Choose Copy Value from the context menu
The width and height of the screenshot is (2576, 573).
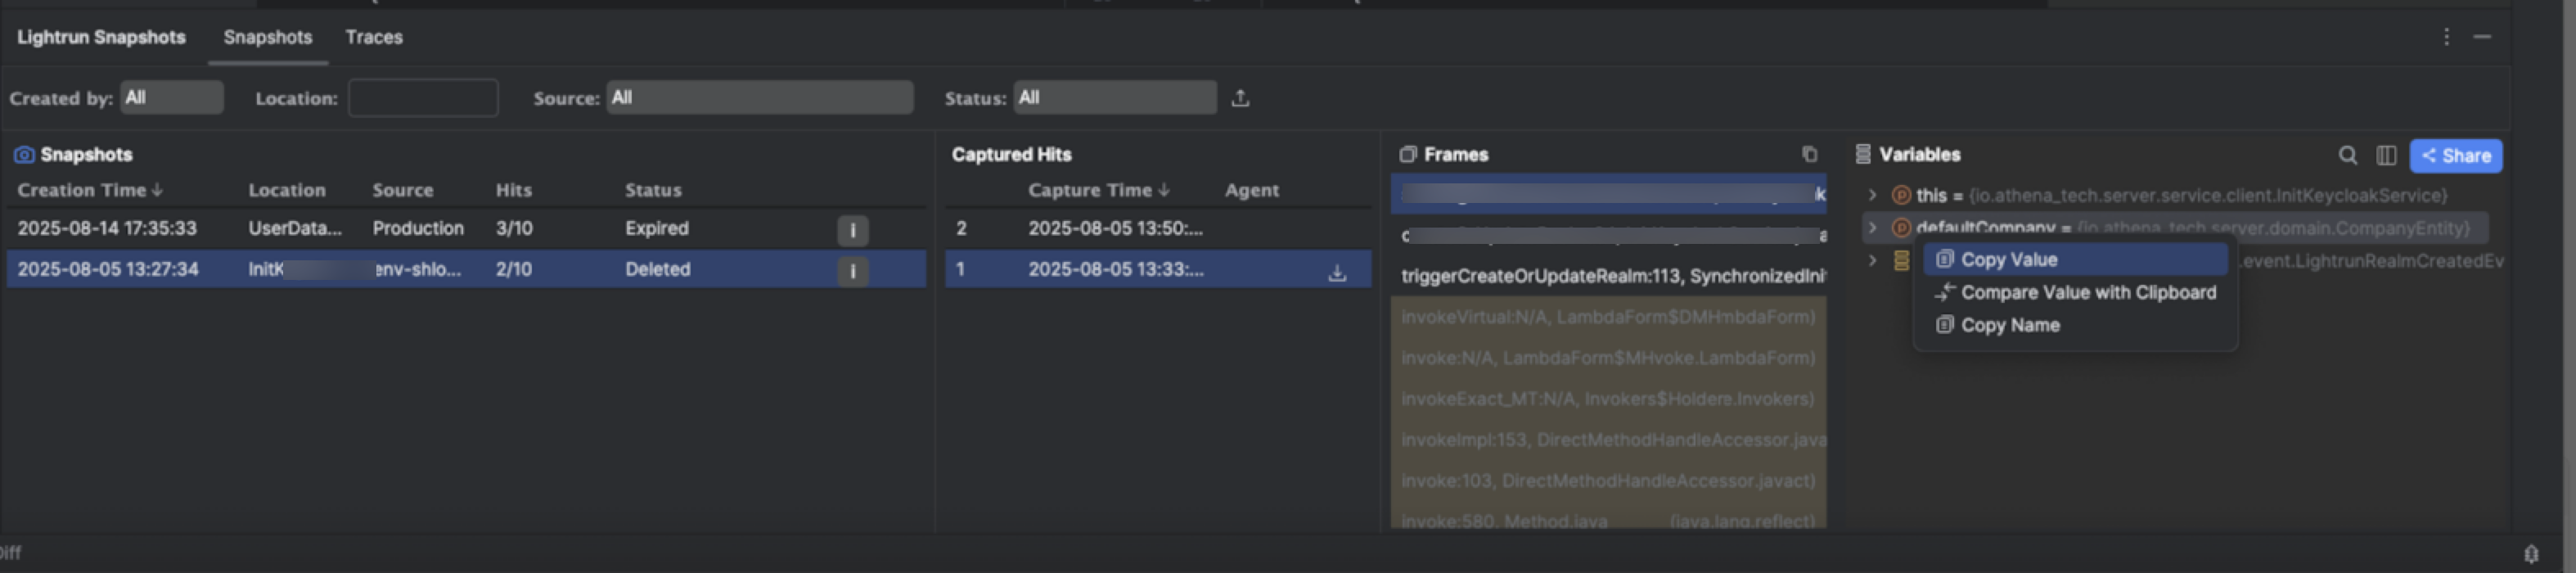pyautogui.click(x=2008, y=260)
